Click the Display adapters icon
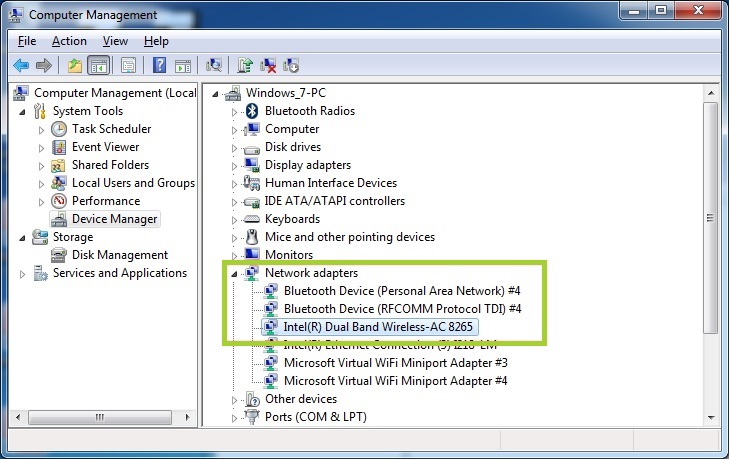The width and height of the screenshot is (729, 459). pyautogui.click(x=252, y=165)
